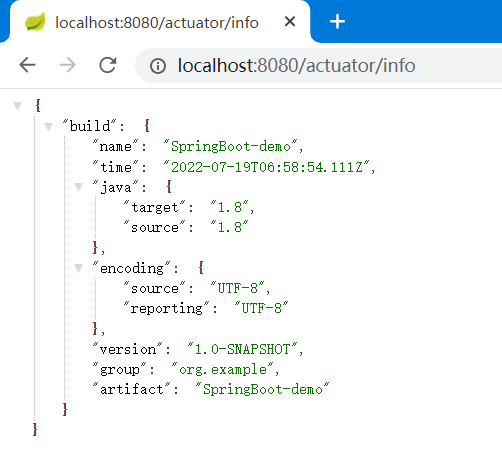Reload the actuator info page
The width and height of the screenshot is (502, 450).
point(108,65)
